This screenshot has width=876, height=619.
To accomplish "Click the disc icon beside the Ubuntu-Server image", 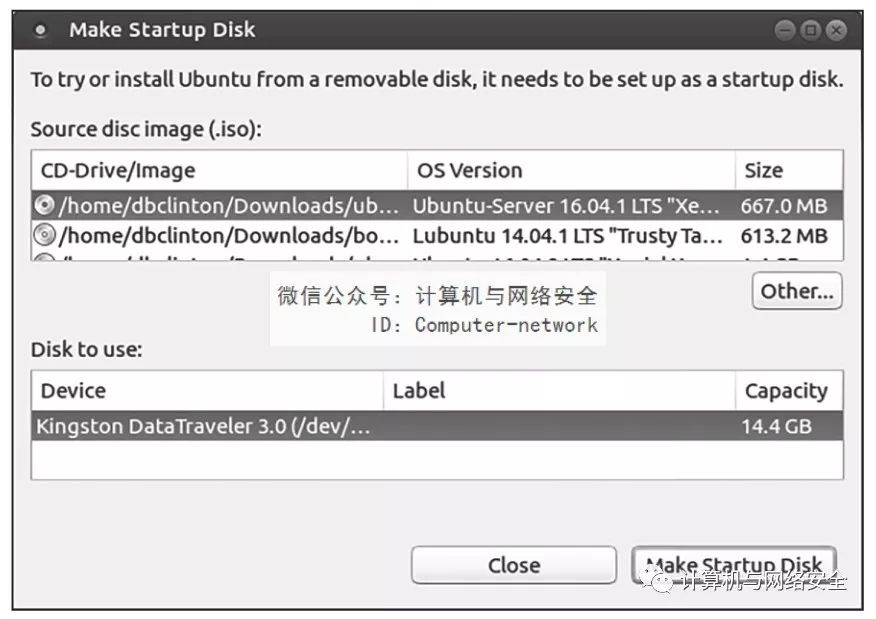I will point(44,206).
